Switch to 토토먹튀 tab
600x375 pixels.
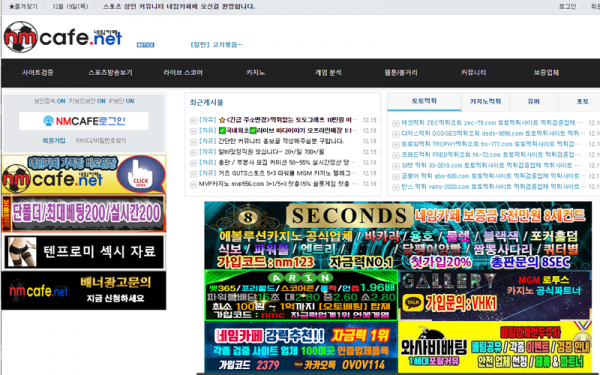coord(424,101)
